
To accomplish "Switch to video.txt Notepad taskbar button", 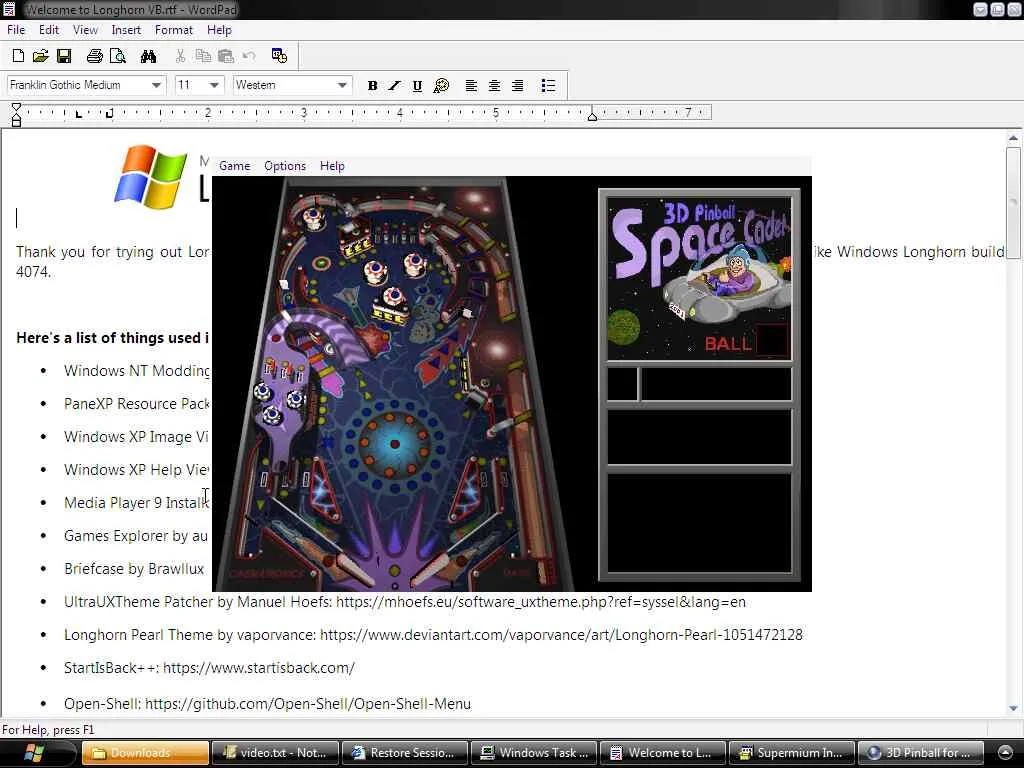I will click(x=276, y=753).
